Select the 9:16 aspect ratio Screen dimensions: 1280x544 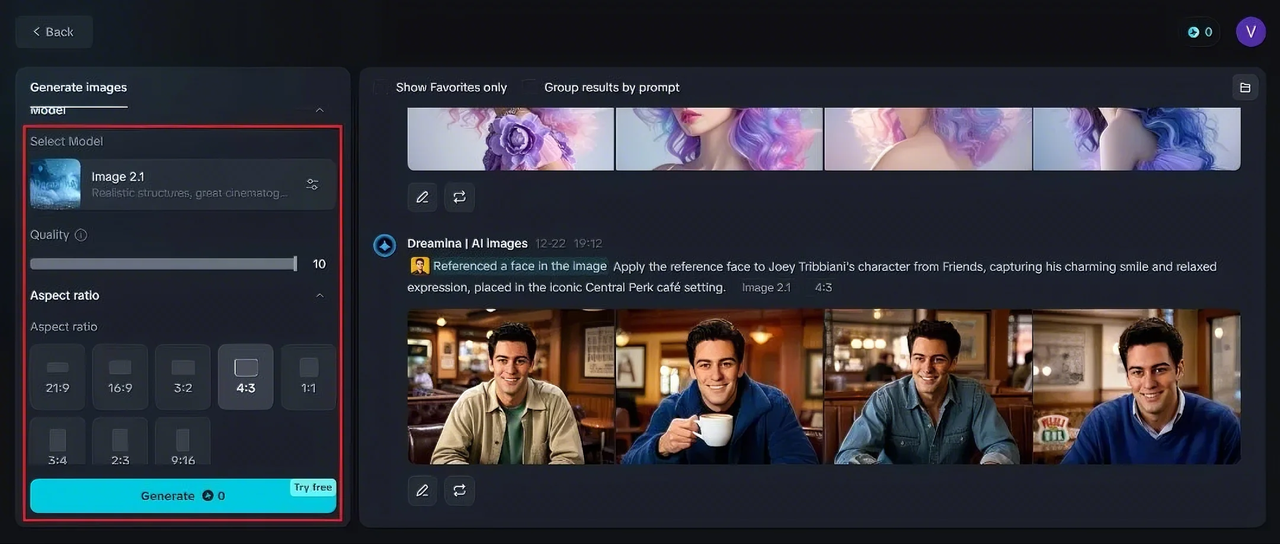click(x=183, y=442)
